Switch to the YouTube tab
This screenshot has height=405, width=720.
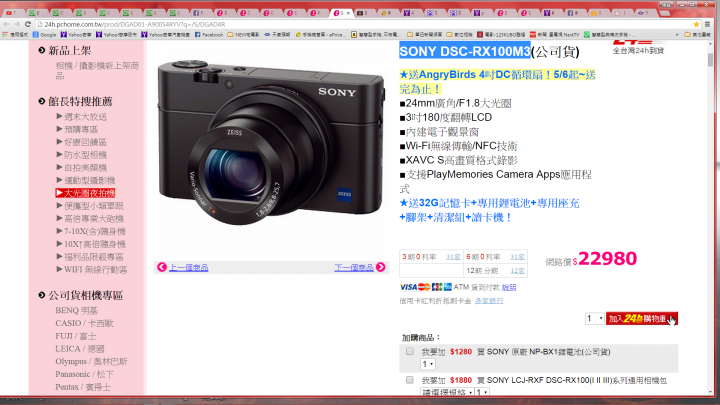(x=11, y=13)
